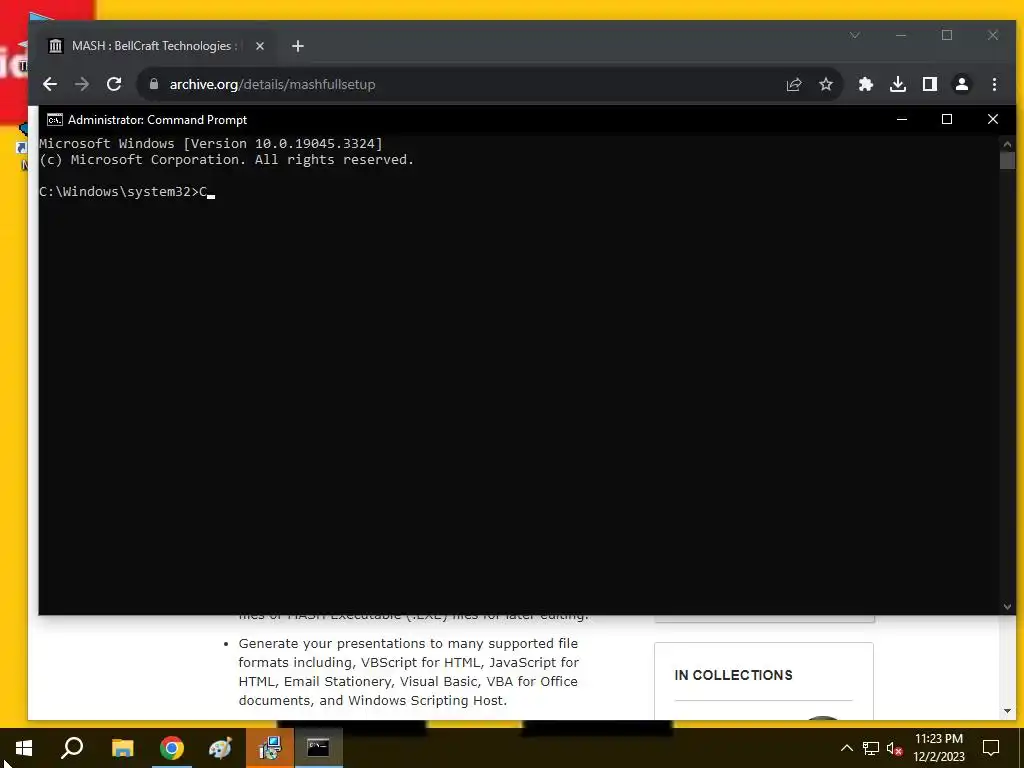This screenshot has height=768, width=1024.
Task: Click the Microsoft Windows version line
Action: click(211, 144)
